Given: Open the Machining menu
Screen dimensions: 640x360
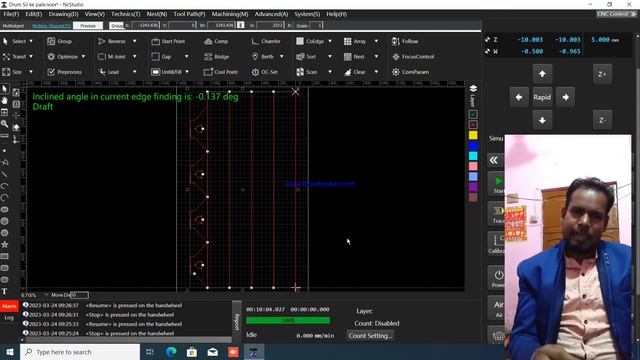Looking at the screenshot, I should point(230,14).
